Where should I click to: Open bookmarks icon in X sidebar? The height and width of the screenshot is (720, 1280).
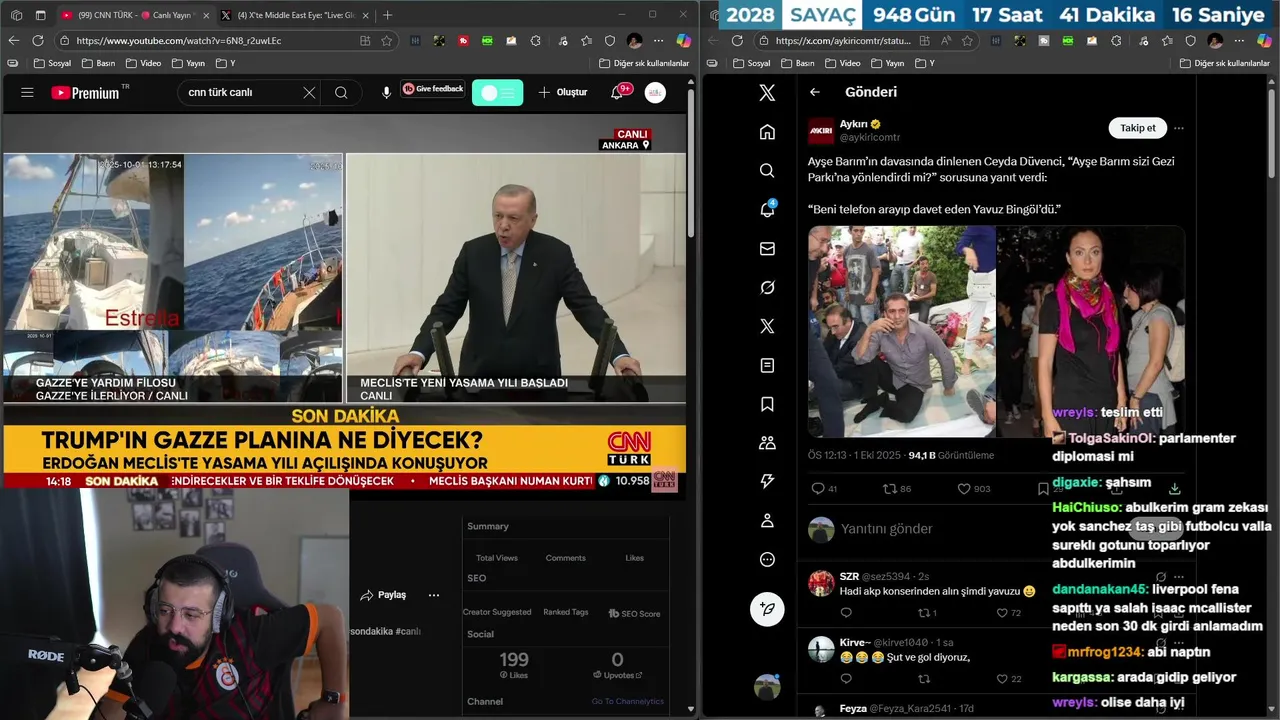(767, 404)
